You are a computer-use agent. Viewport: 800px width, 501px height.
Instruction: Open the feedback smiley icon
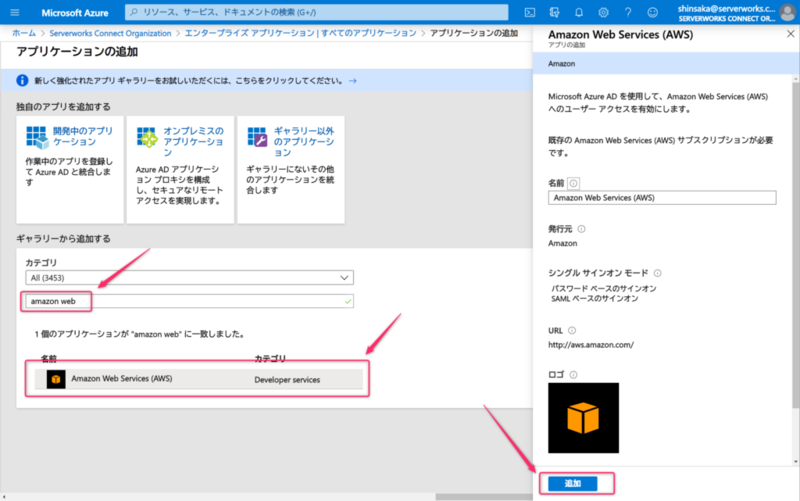(x=652, y=12)
